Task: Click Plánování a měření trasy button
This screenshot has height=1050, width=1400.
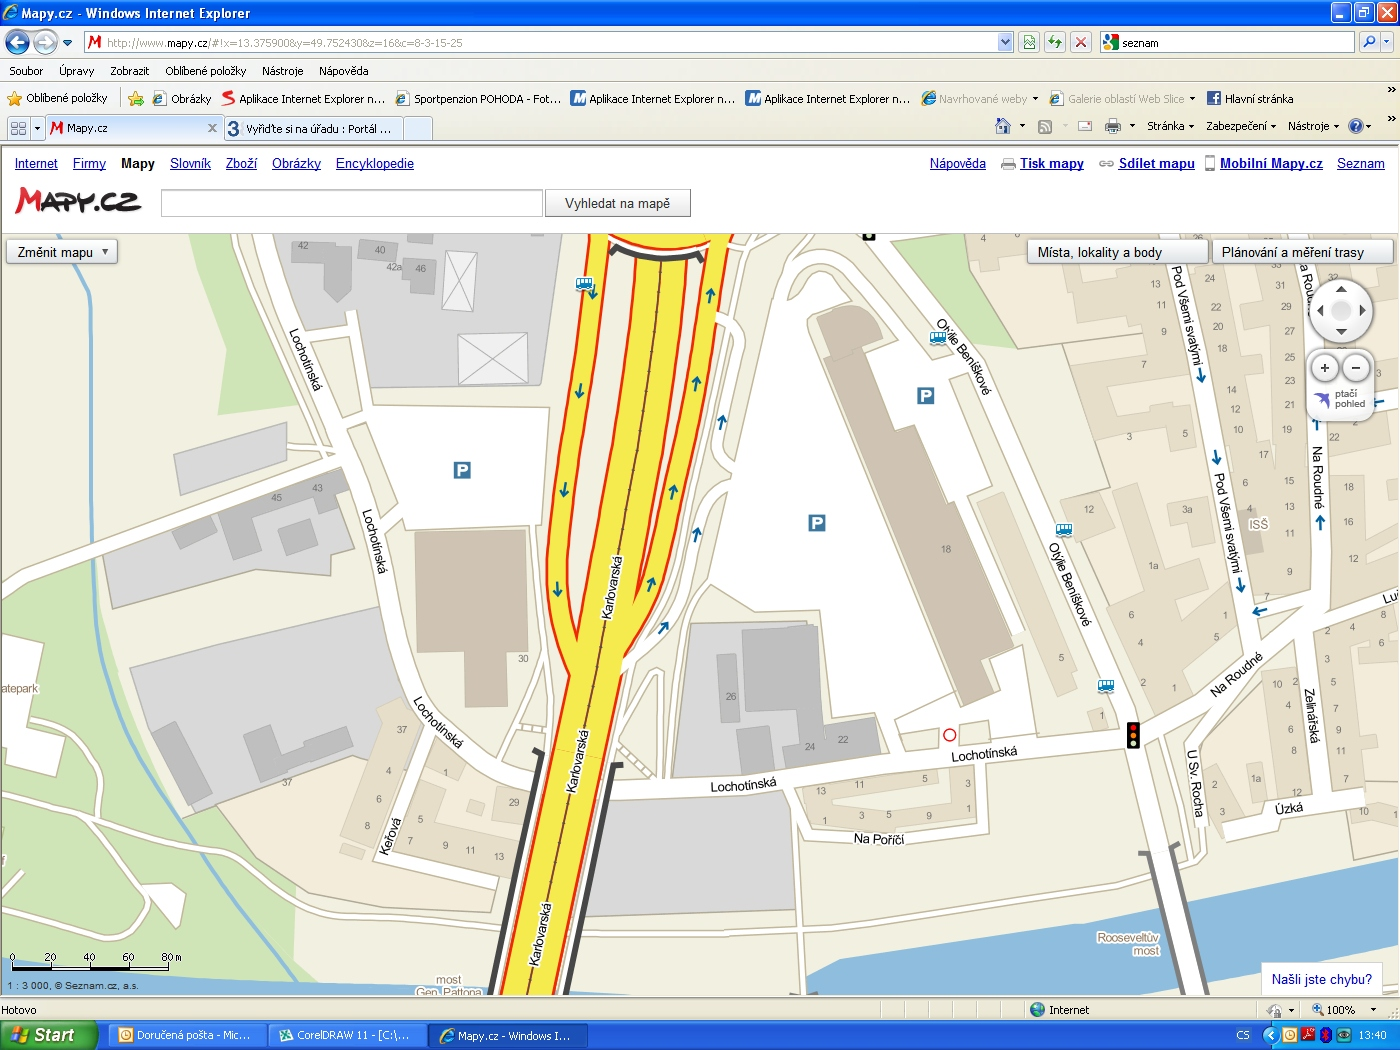Action: 1302,252
